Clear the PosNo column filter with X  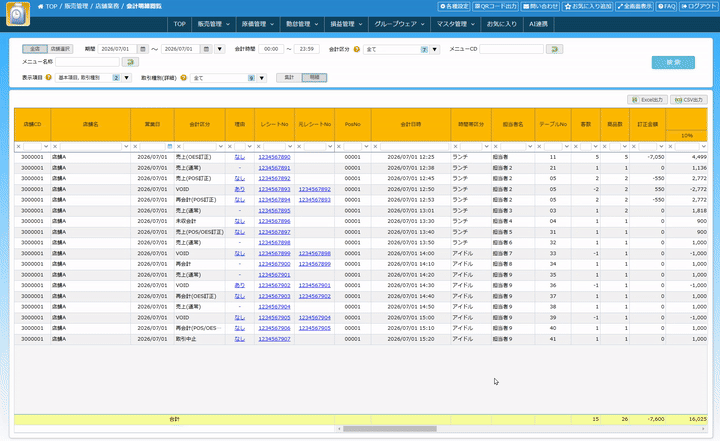tap(338, 147)
